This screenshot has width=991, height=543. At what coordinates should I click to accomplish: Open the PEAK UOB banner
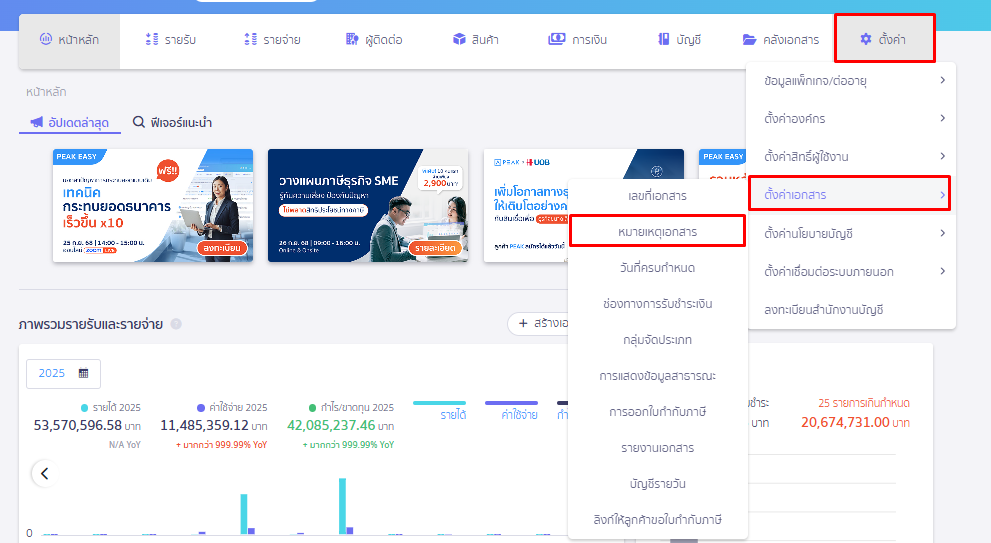coord(526,205)
